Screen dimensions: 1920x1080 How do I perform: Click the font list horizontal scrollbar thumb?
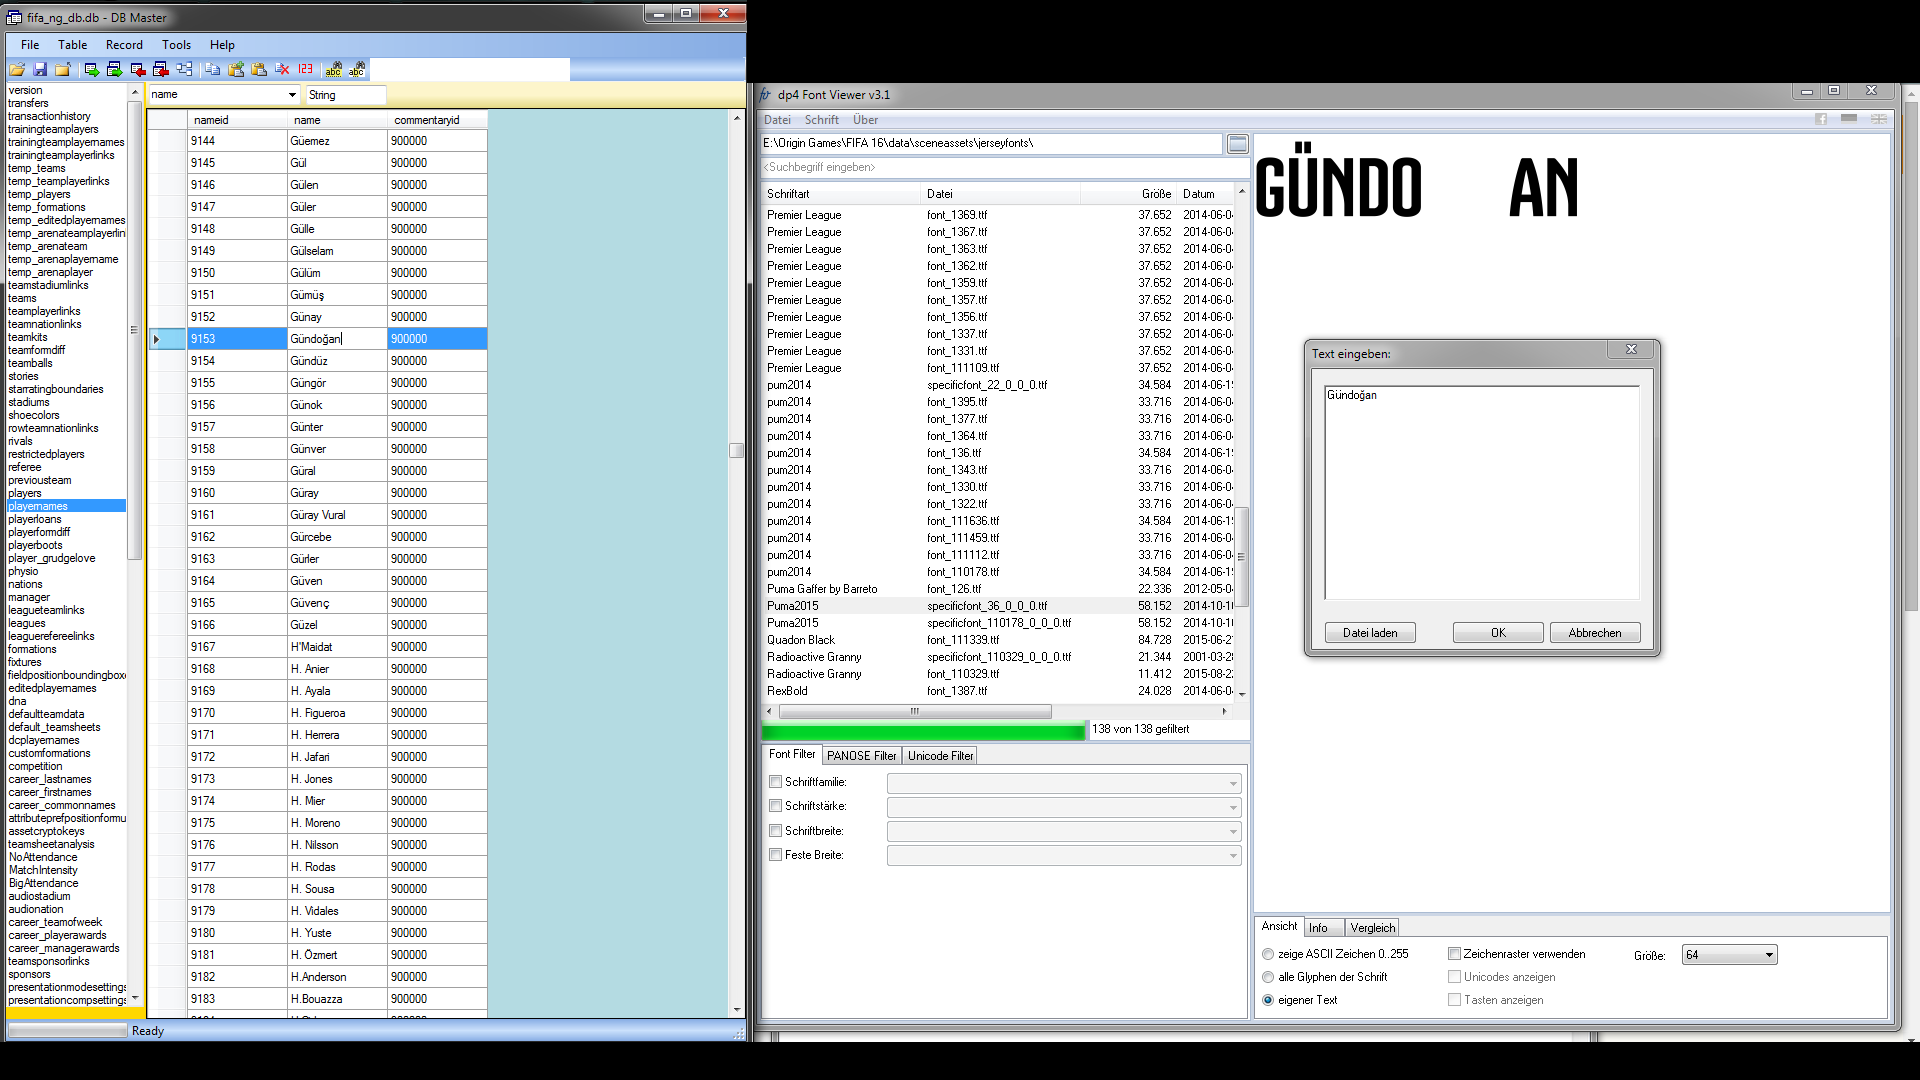point(914,712)
